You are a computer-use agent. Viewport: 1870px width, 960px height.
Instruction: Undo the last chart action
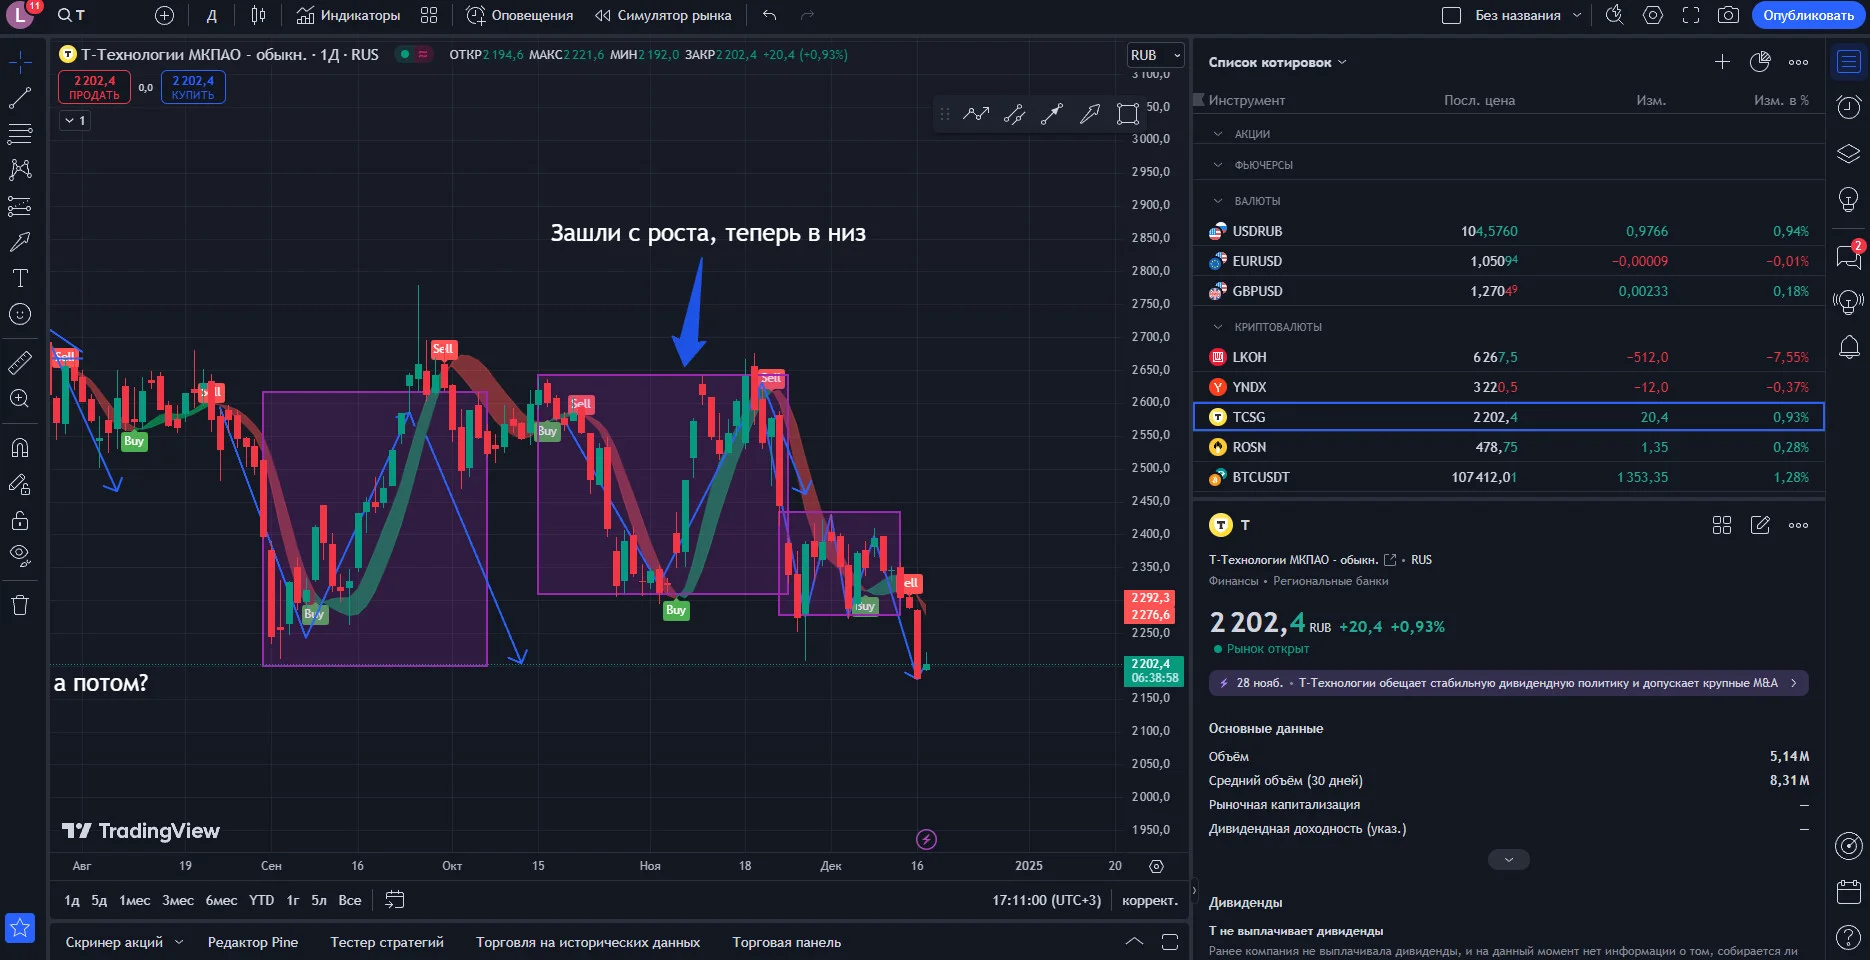(x=769, y=15)
